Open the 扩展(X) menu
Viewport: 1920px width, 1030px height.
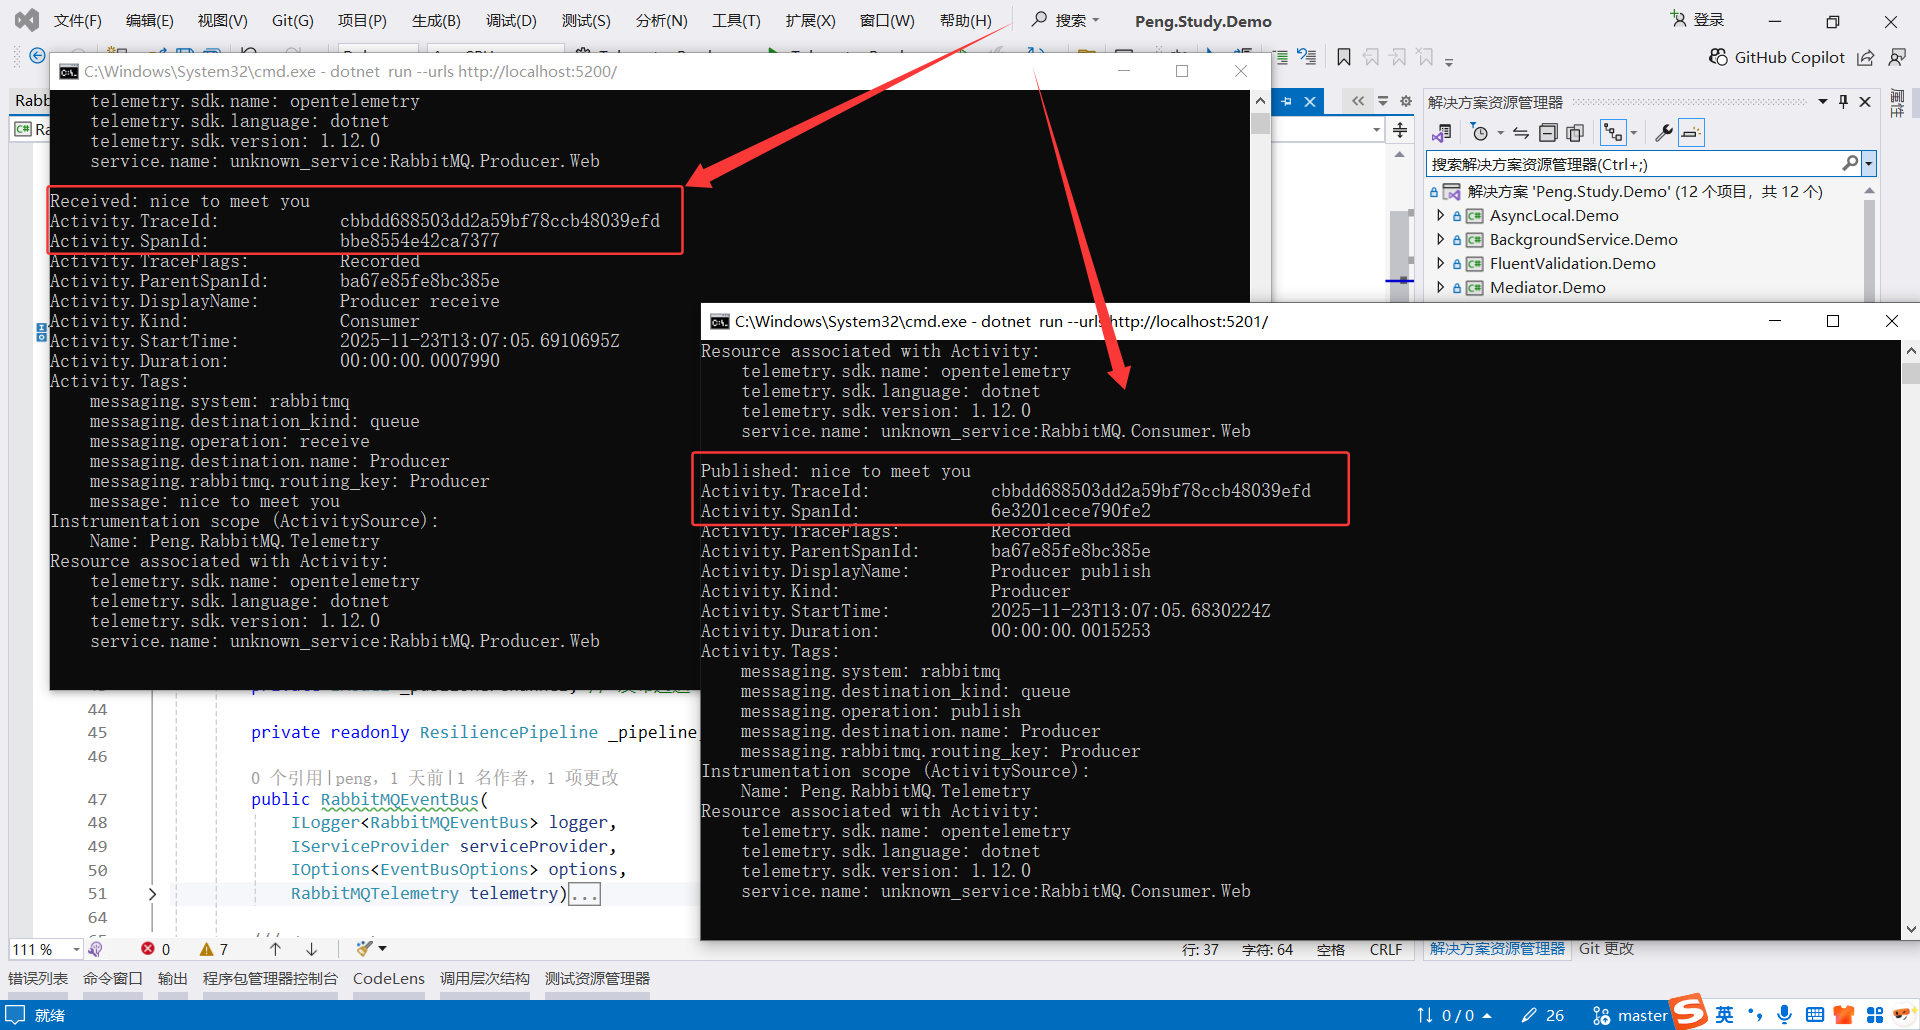click(810, 21)
